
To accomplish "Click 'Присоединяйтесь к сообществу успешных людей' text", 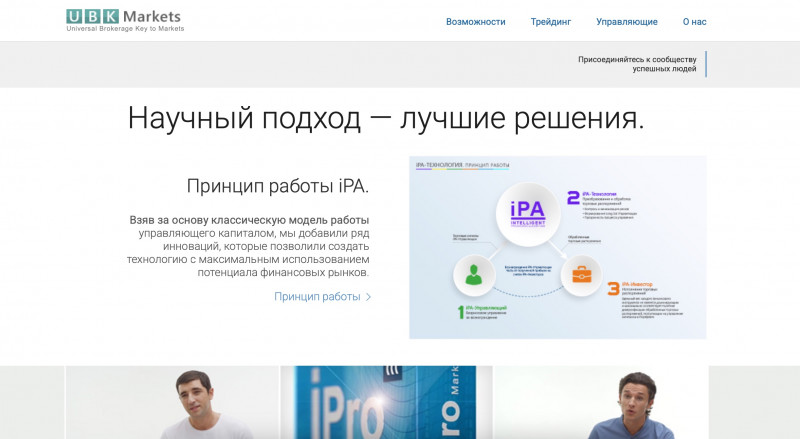I will click(x=637, y=64).
